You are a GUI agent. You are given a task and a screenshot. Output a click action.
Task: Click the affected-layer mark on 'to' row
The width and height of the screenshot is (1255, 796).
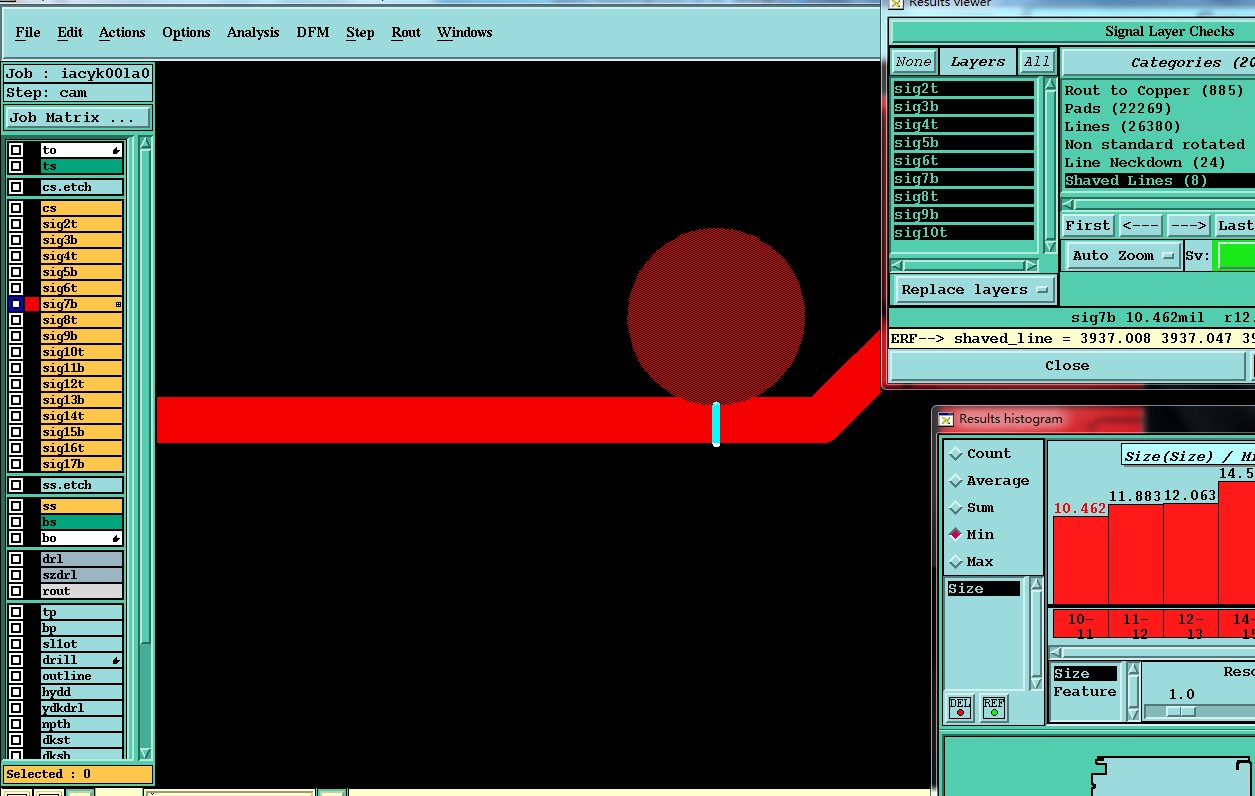(x=116, y=151)
